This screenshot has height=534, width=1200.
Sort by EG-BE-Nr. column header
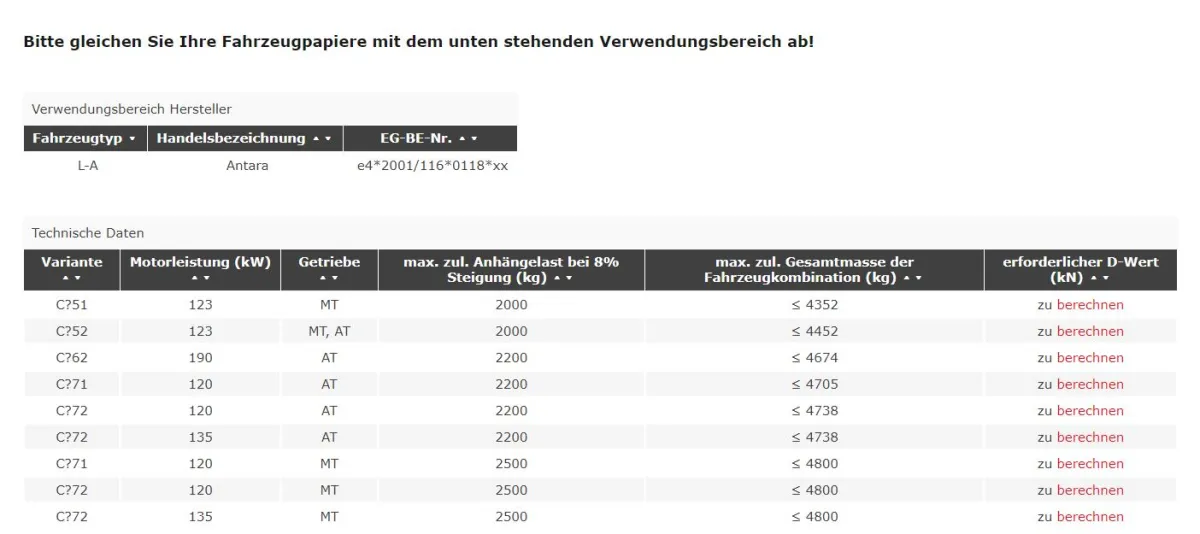coord(431,138)
